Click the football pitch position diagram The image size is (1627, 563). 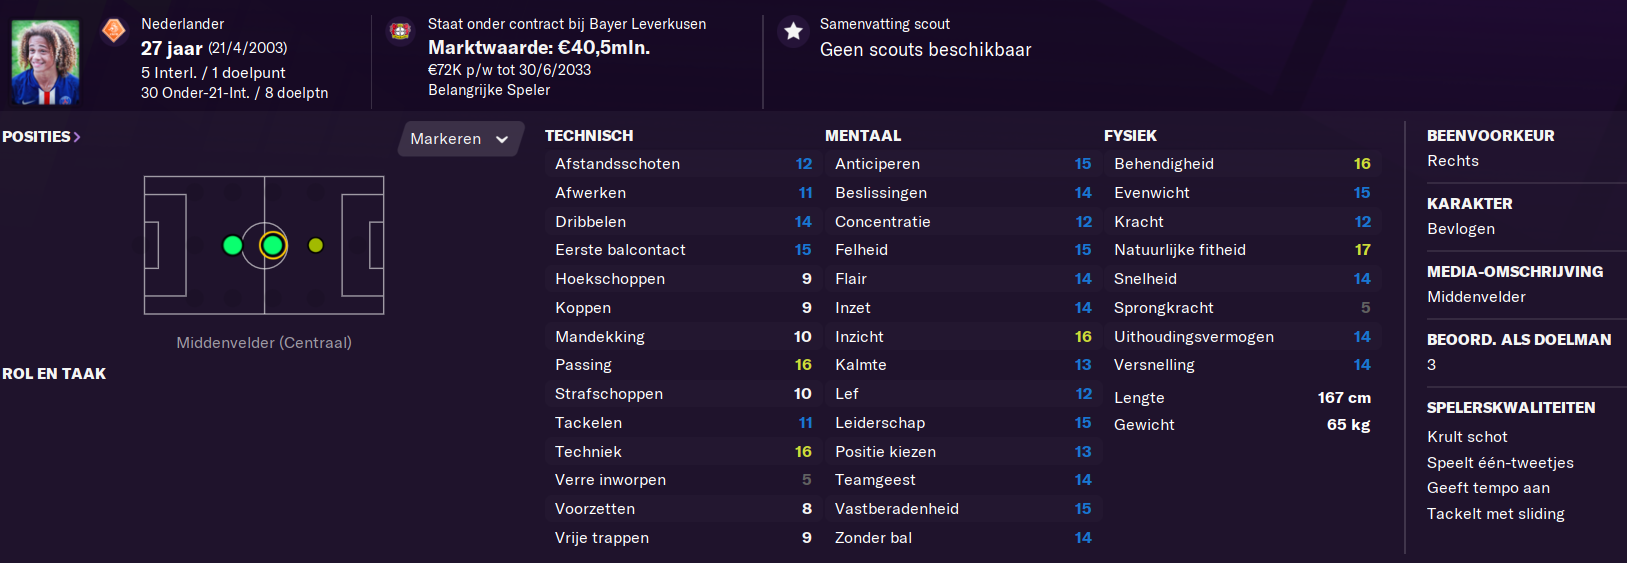coord(264,245)
